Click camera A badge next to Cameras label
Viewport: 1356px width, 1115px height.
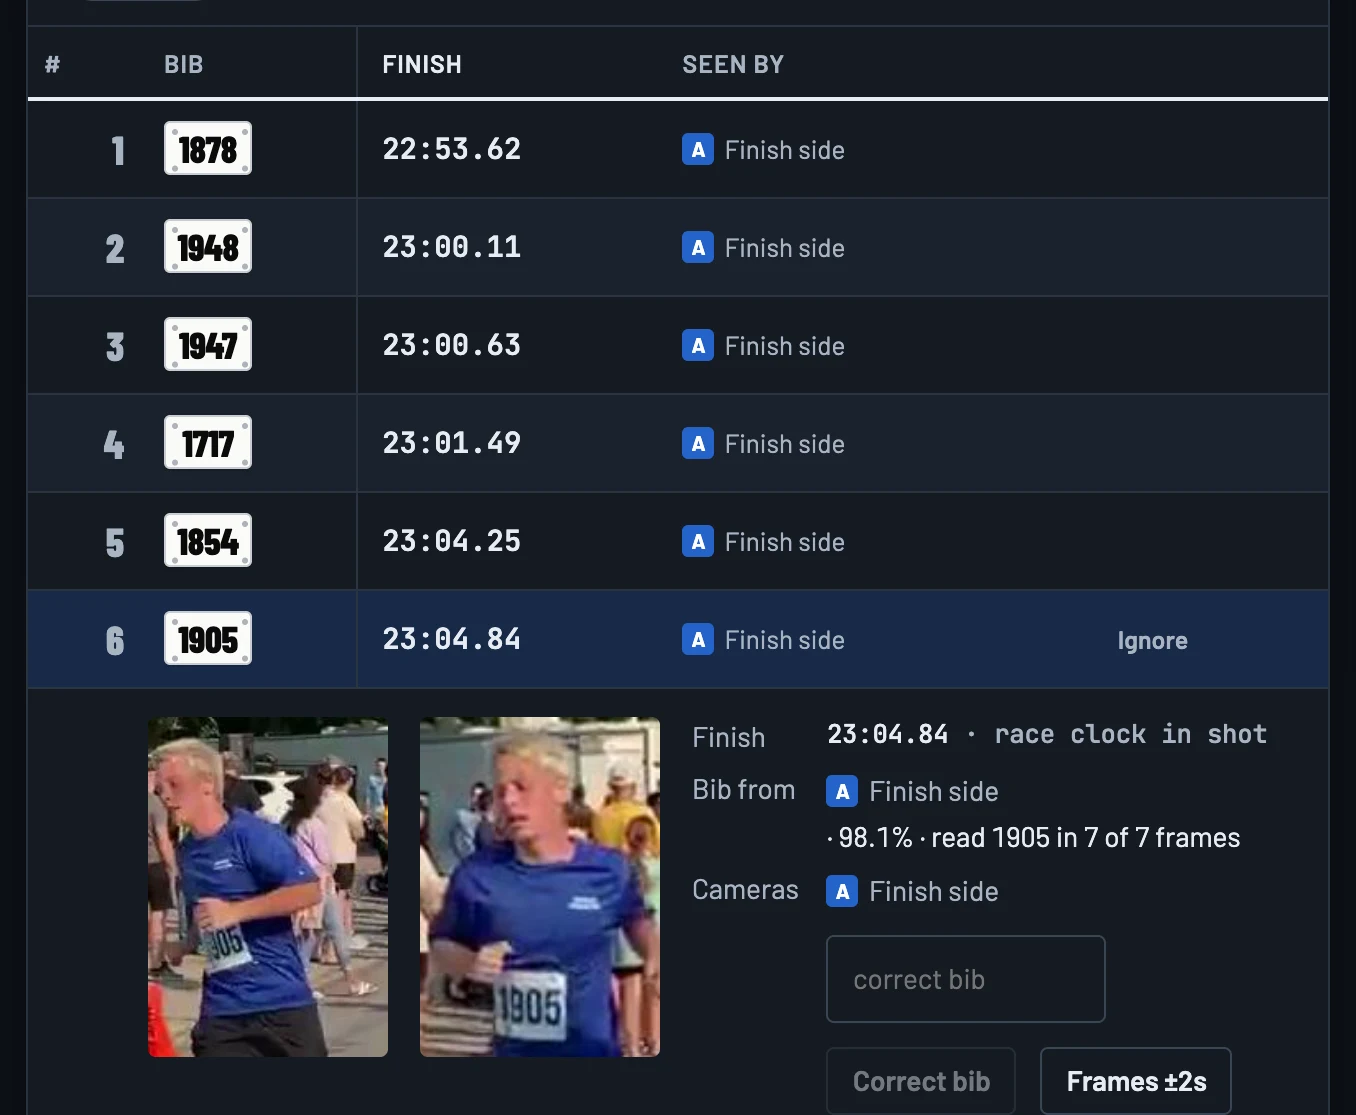842,891
